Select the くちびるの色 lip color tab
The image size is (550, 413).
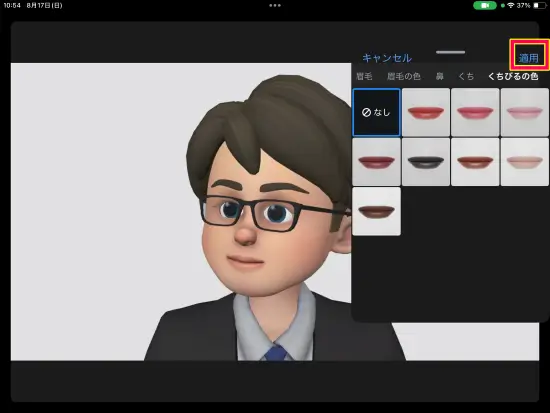(513, 76)
